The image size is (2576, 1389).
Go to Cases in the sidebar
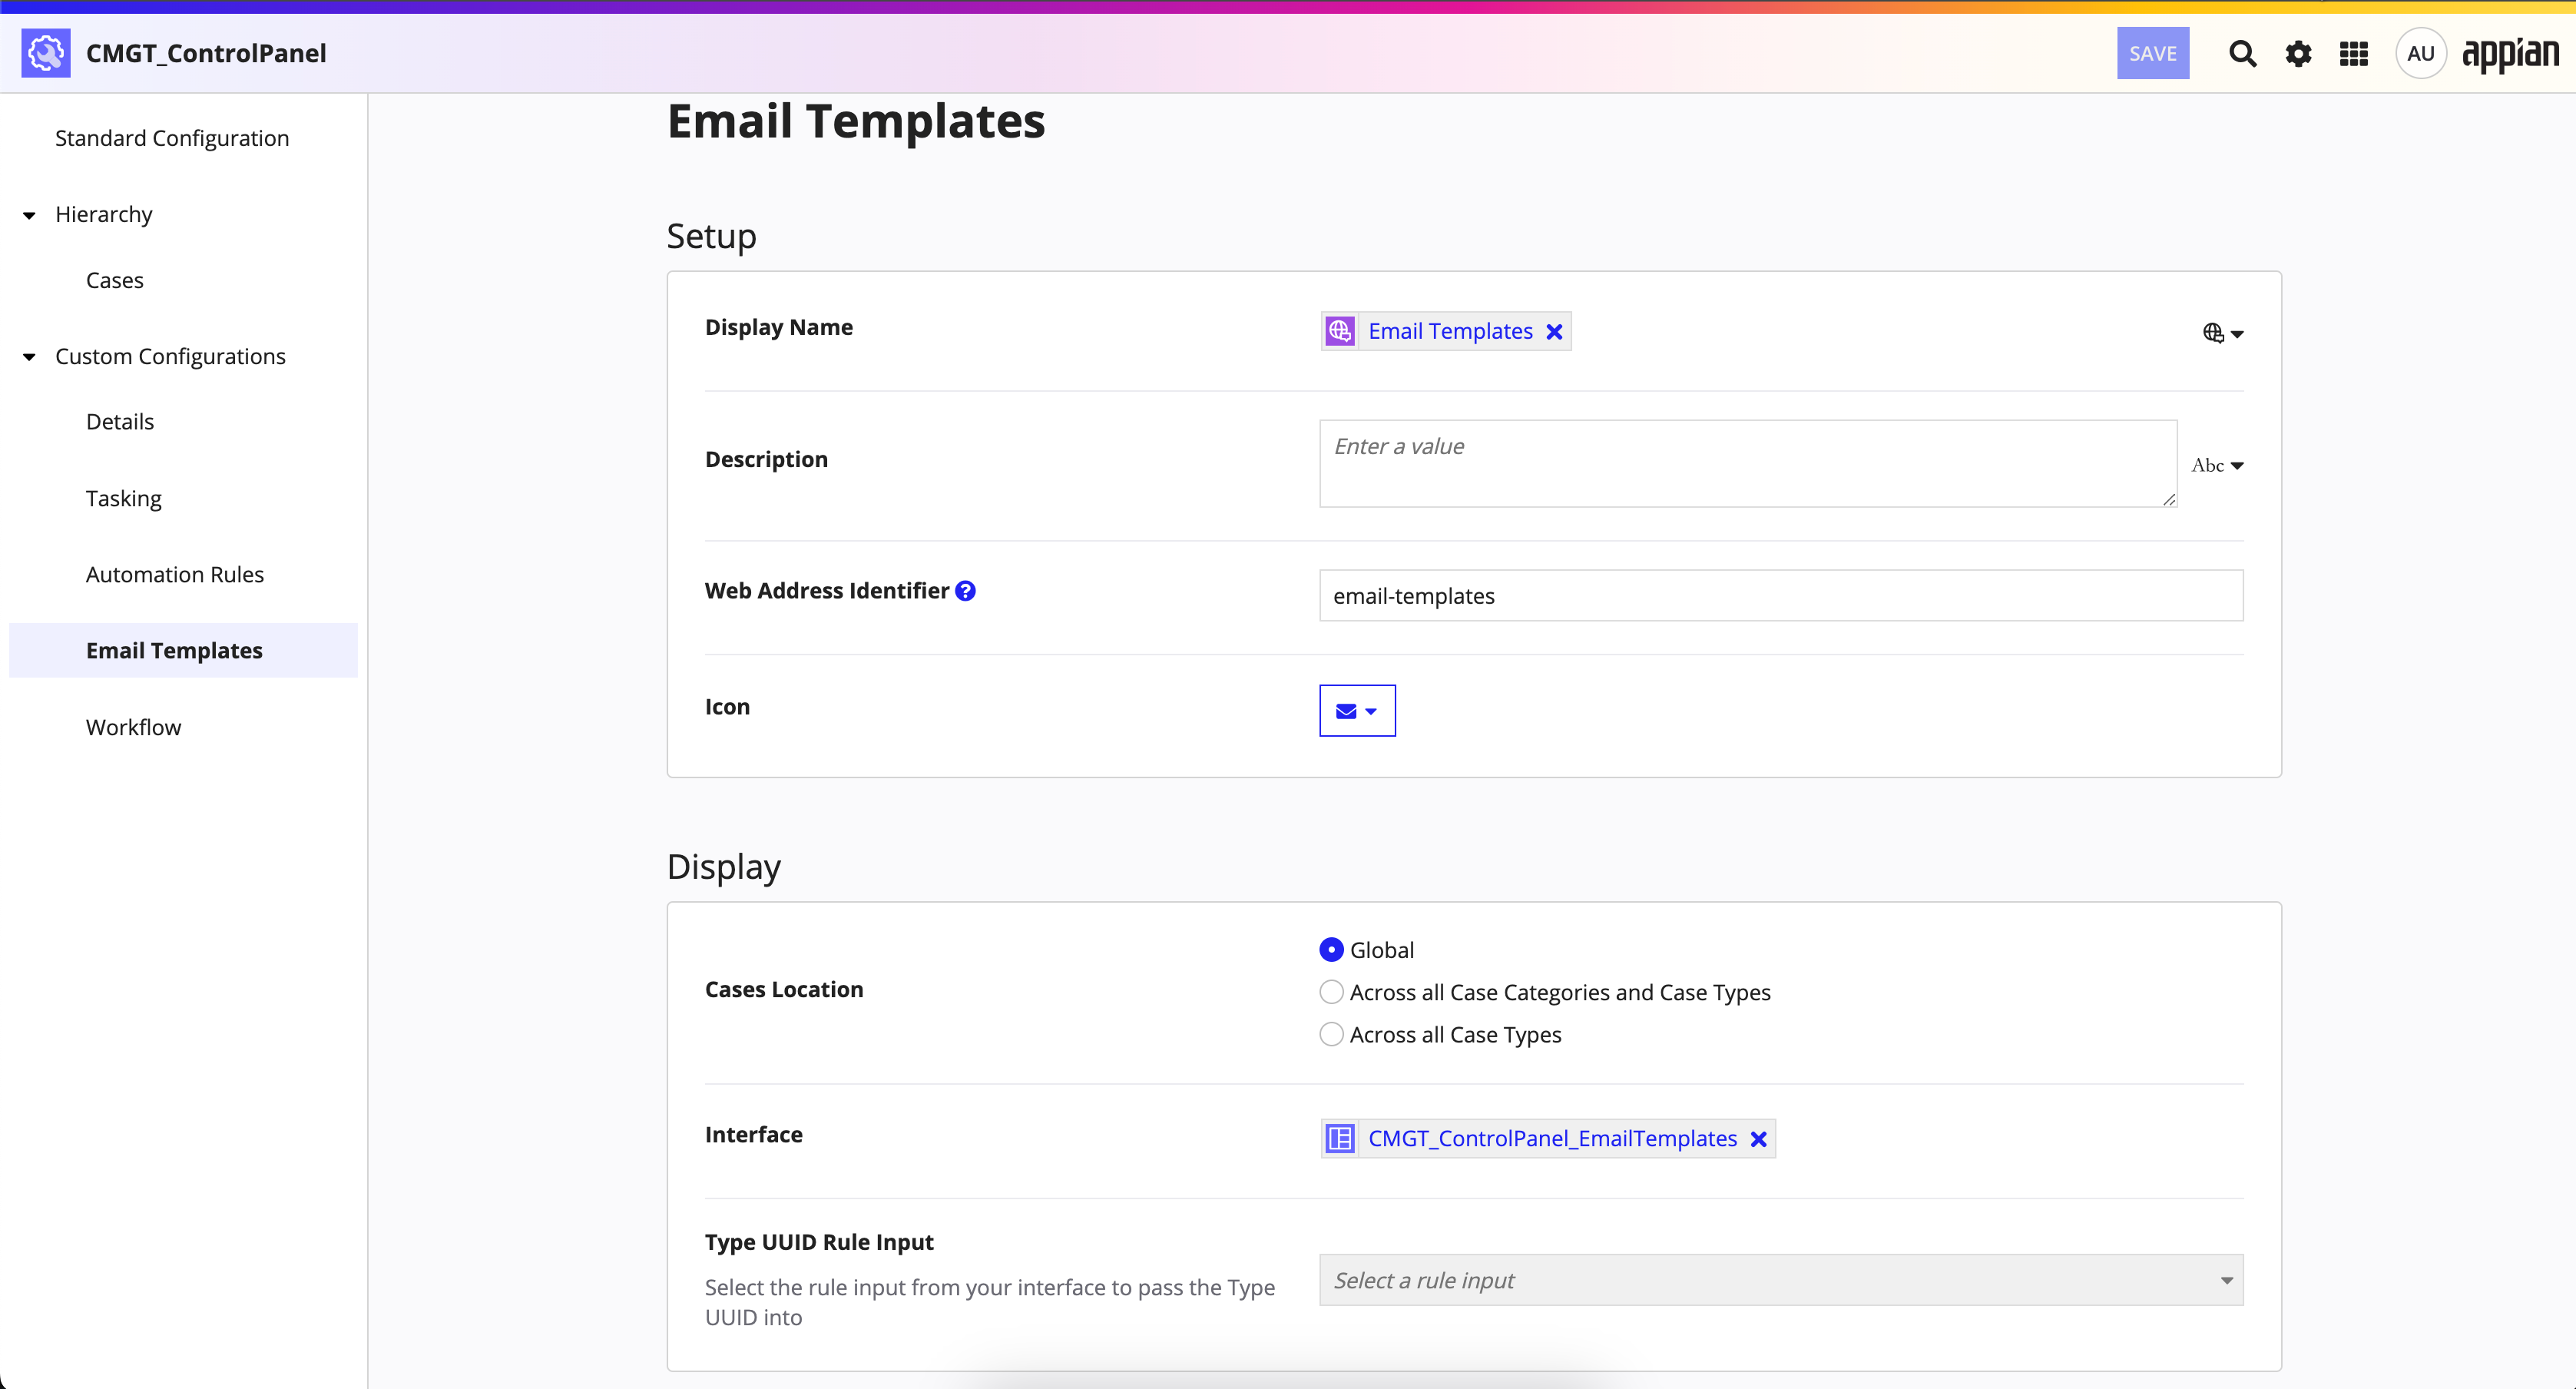coord(115,280)
